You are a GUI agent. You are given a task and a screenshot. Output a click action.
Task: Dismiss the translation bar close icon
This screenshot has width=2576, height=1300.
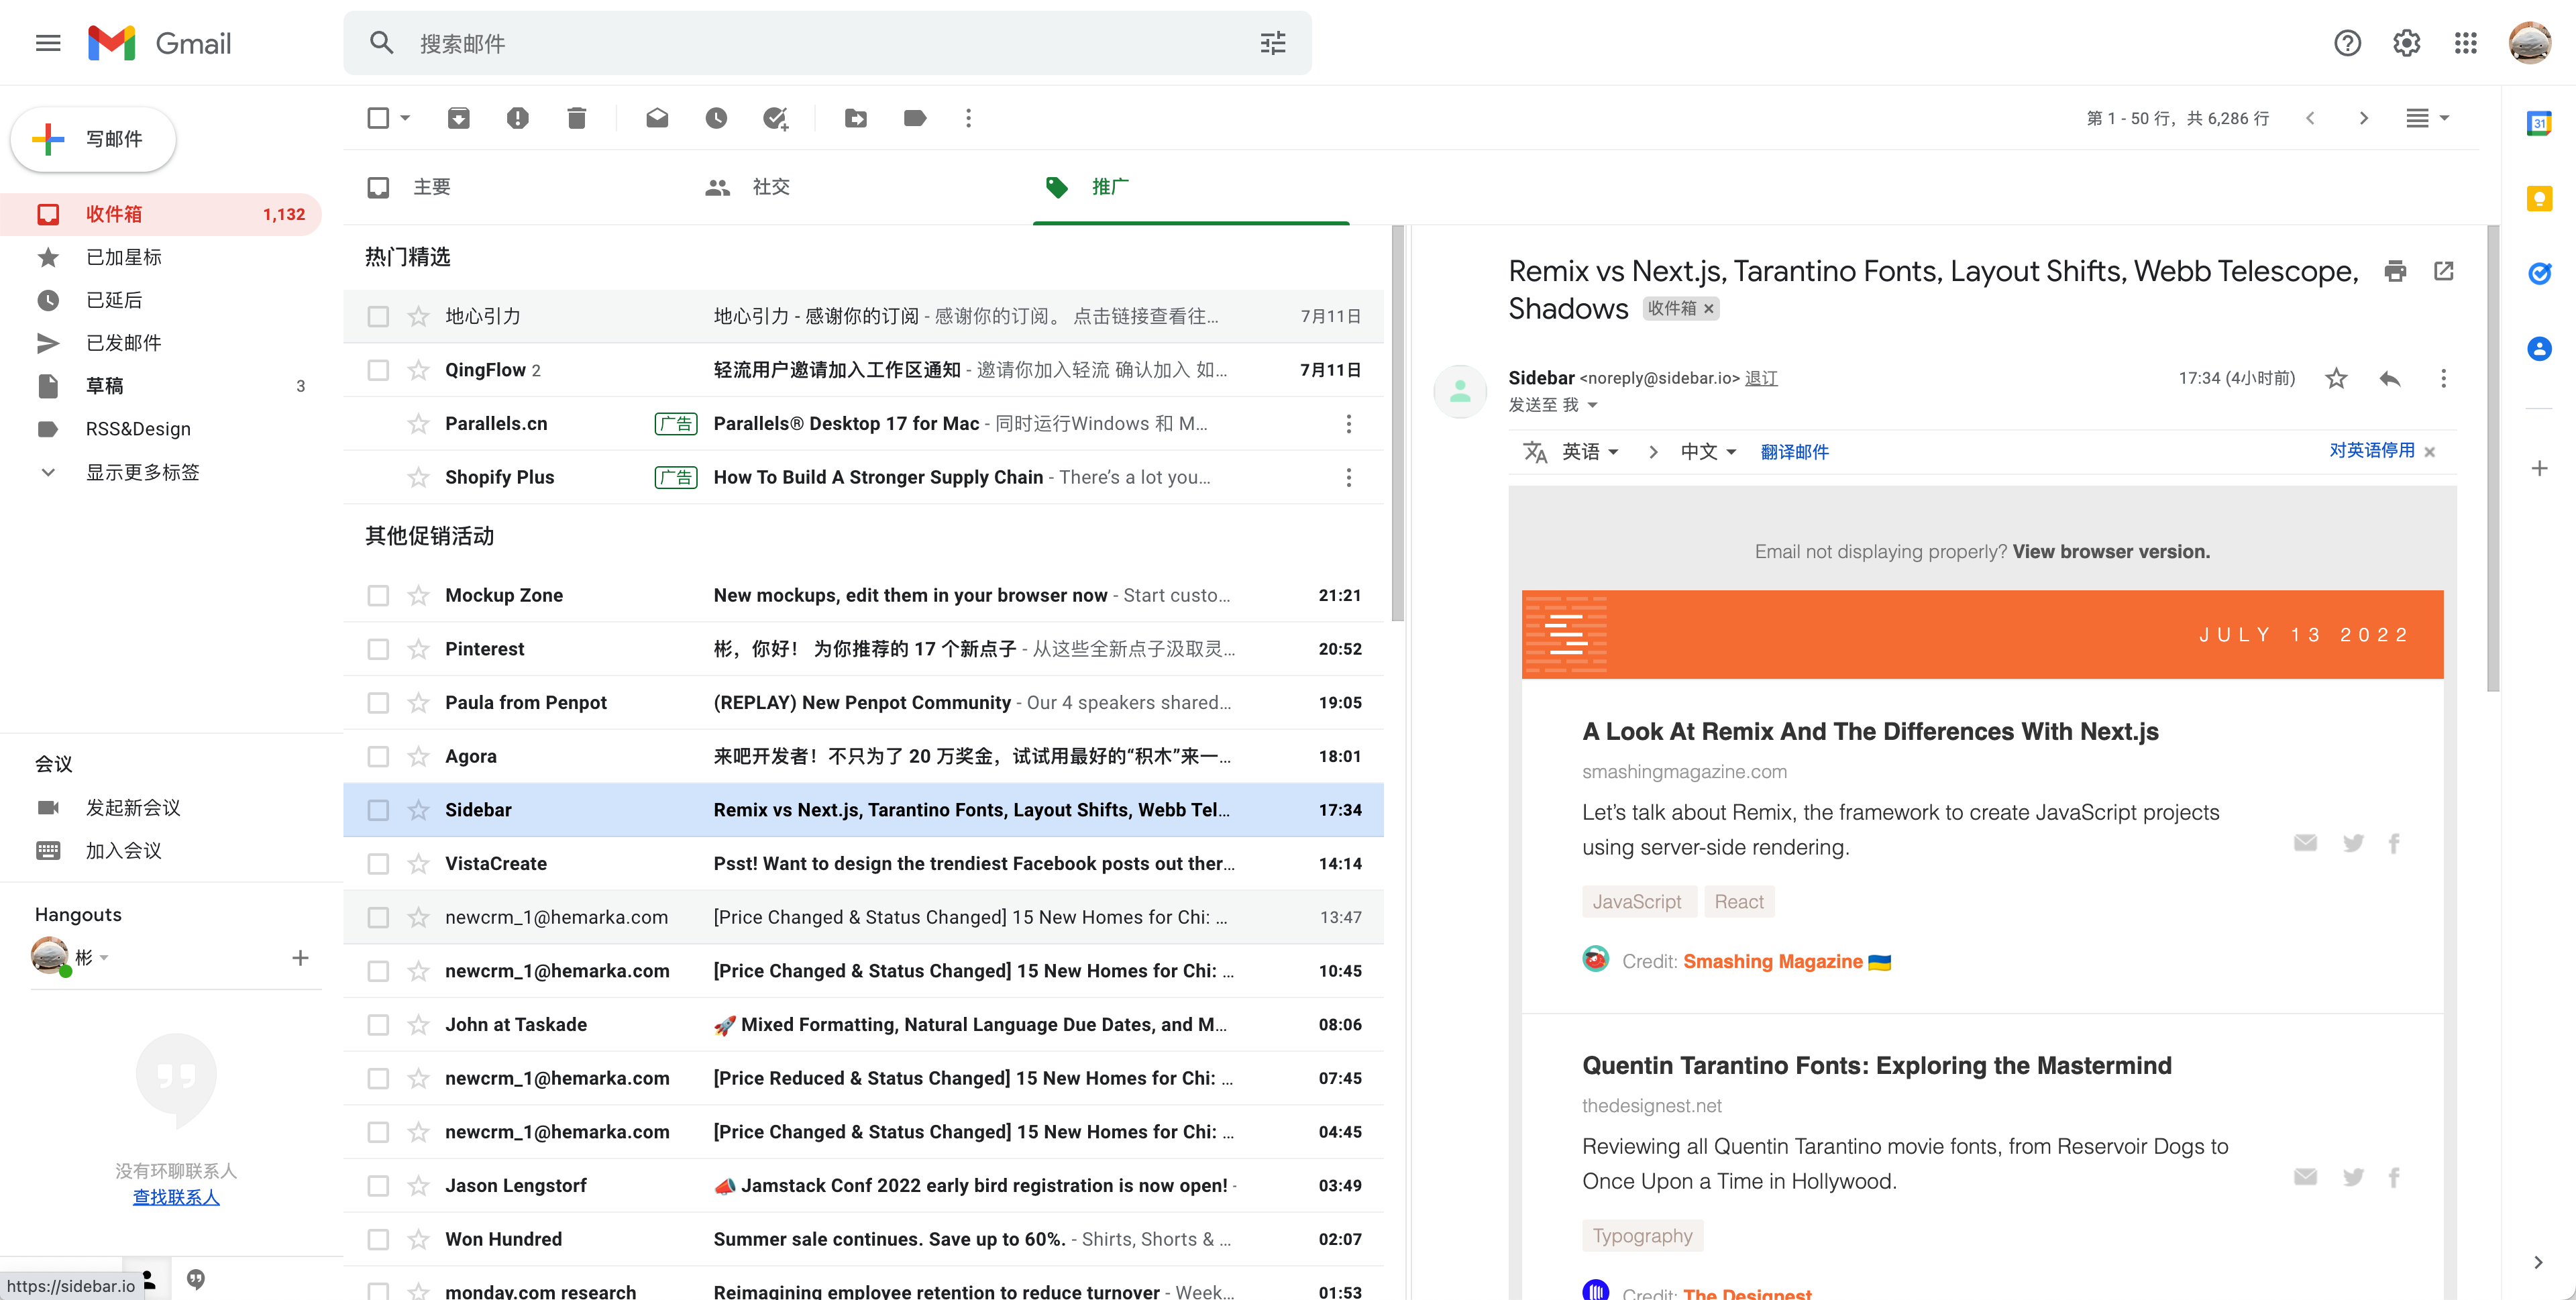pyautogui.click(x=2430, y=452)
